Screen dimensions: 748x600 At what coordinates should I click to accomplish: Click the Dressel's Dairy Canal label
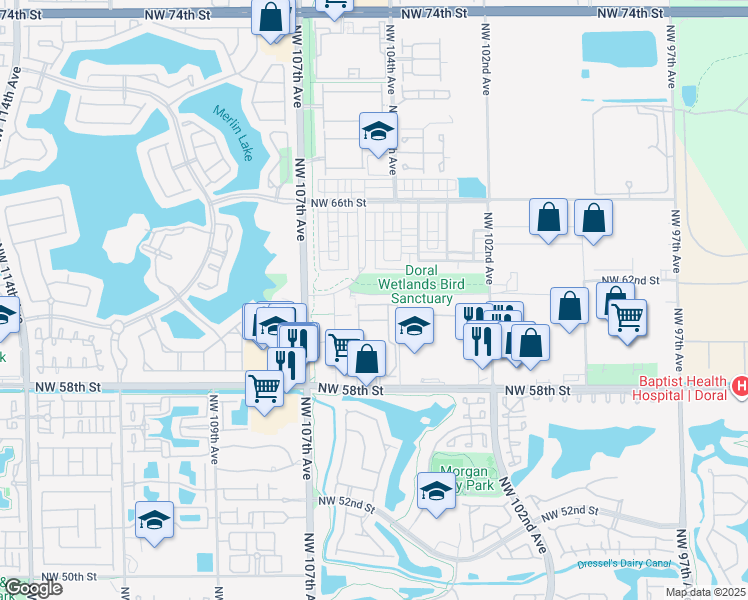[x=624, y=563]
